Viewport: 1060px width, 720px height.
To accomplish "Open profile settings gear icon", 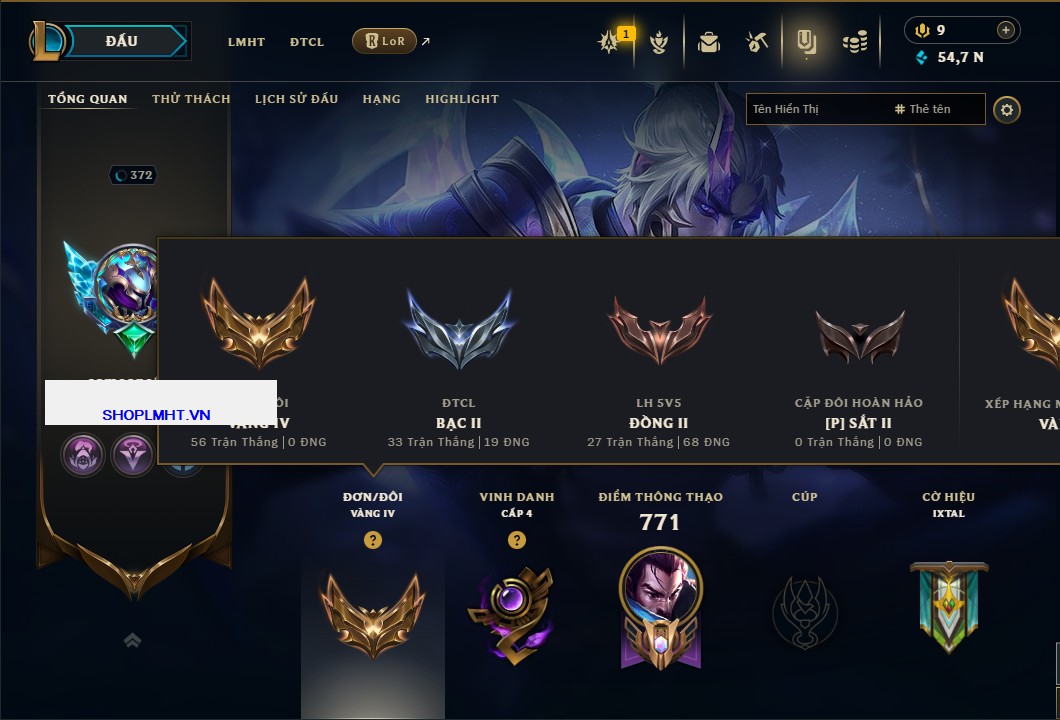I will click(x=1007, y=110).
